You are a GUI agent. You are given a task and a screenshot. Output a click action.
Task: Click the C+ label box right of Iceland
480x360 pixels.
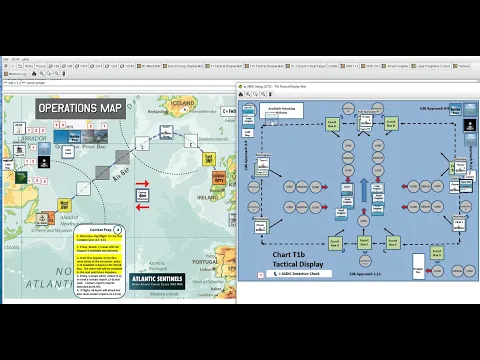(x=228, y=111)
